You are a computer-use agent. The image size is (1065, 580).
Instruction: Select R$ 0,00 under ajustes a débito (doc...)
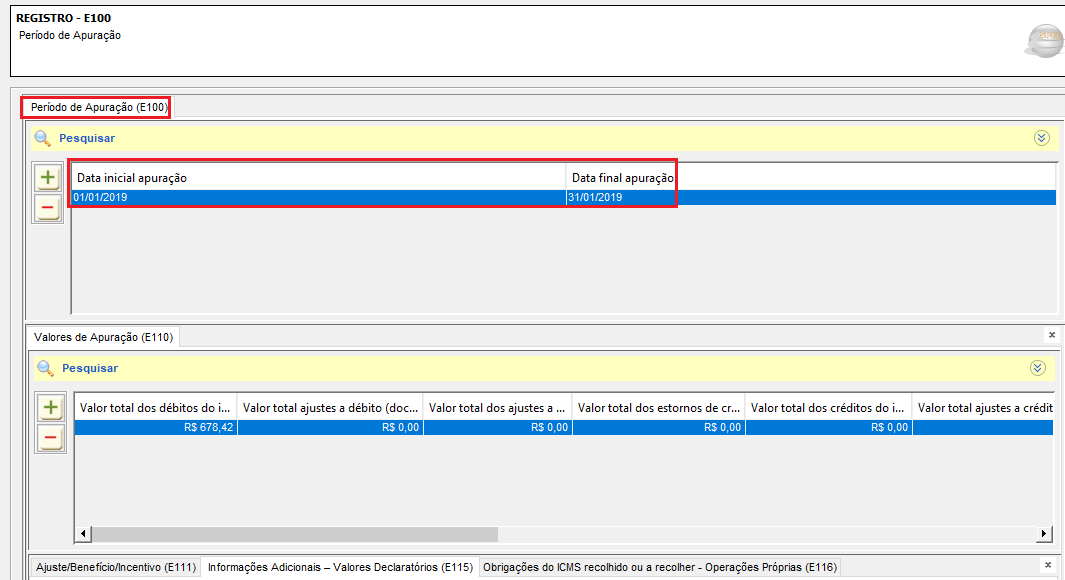330,428
